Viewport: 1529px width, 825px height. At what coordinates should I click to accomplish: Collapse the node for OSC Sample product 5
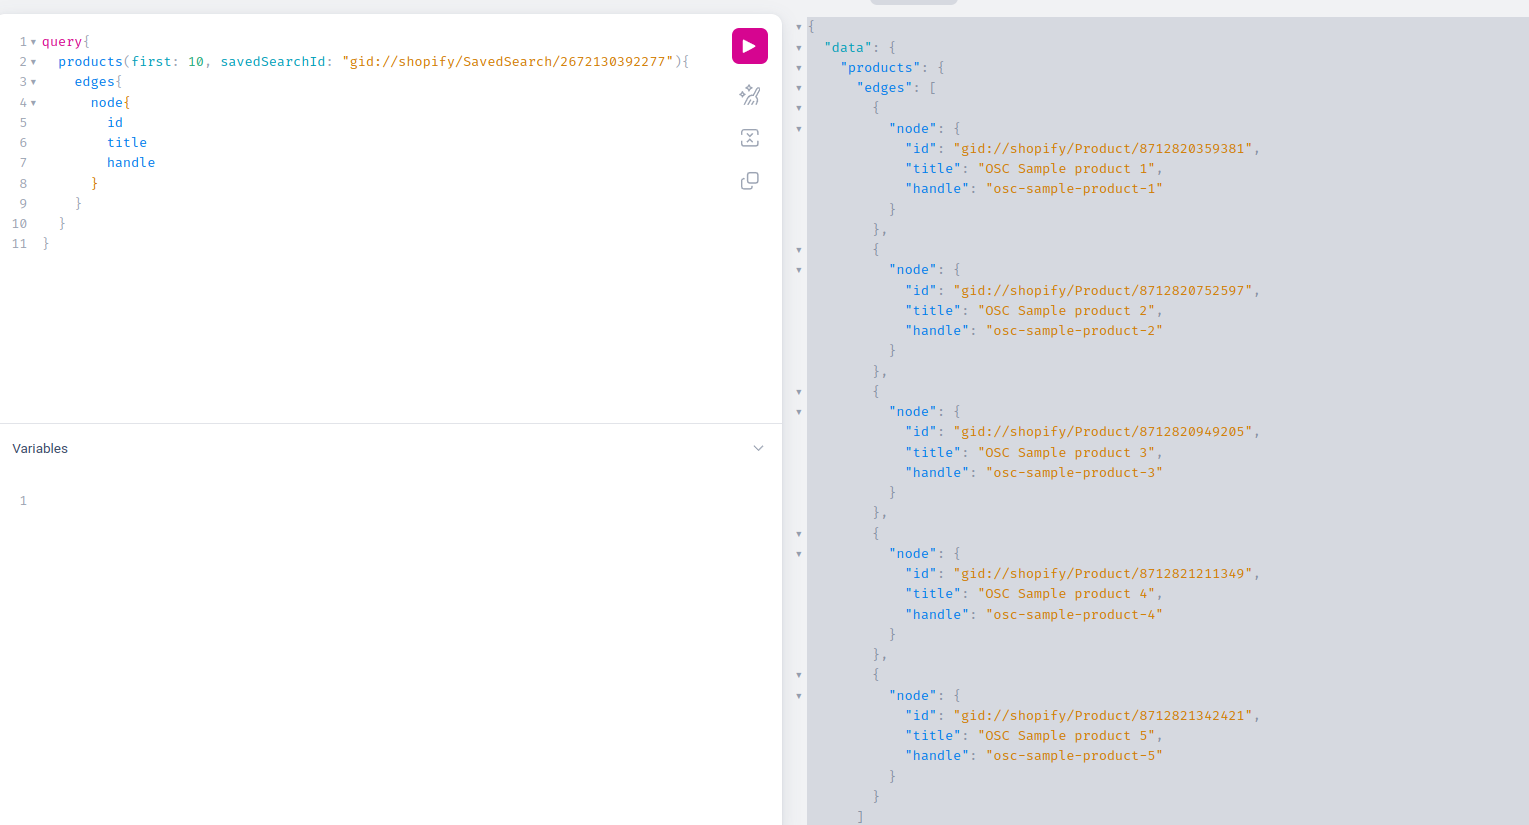tap(798, 696)
